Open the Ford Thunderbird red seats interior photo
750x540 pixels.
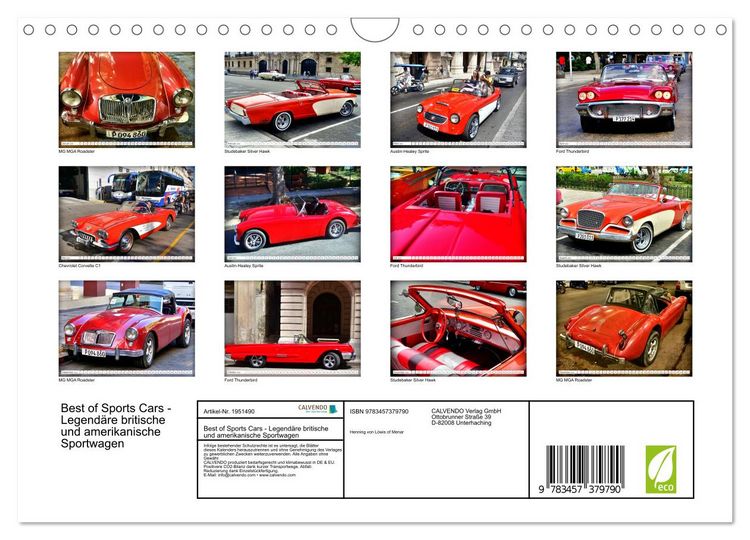tap(458, 214)
